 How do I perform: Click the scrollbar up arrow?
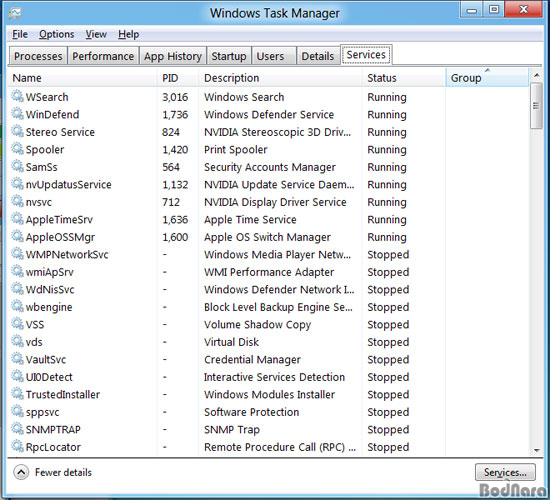click(536, 75)
